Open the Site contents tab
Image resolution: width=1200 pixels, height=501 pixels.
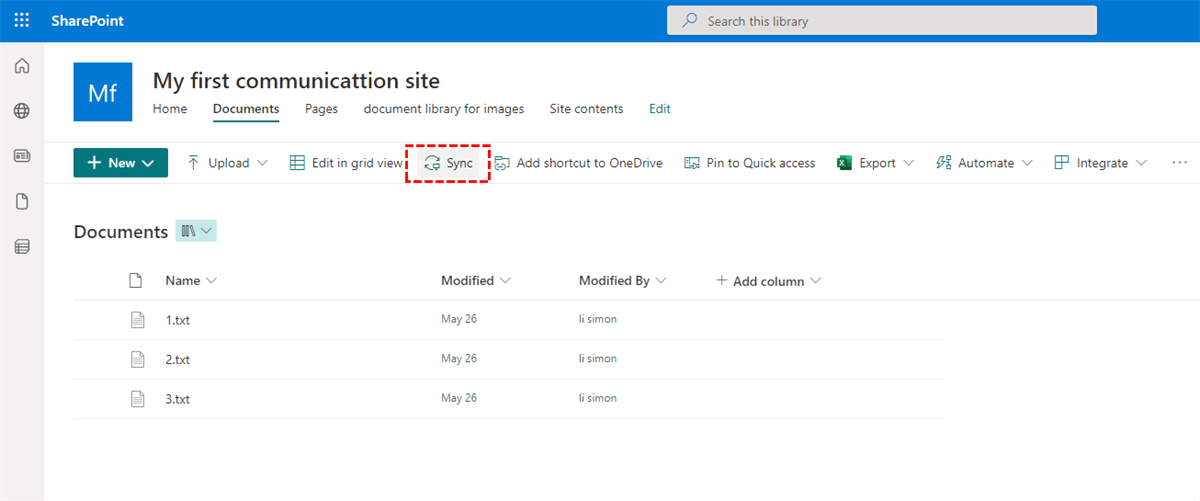coord(586,109)
